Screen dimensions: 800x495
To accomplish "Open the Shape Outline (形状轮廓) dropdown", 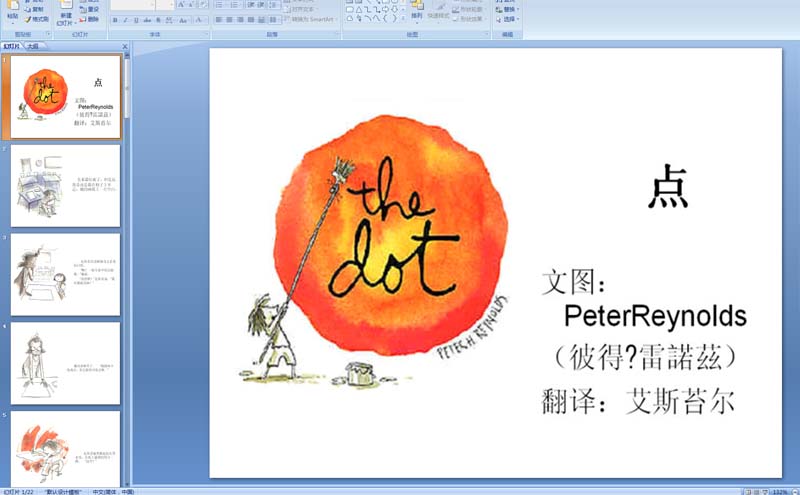I will tap(468, 9).
